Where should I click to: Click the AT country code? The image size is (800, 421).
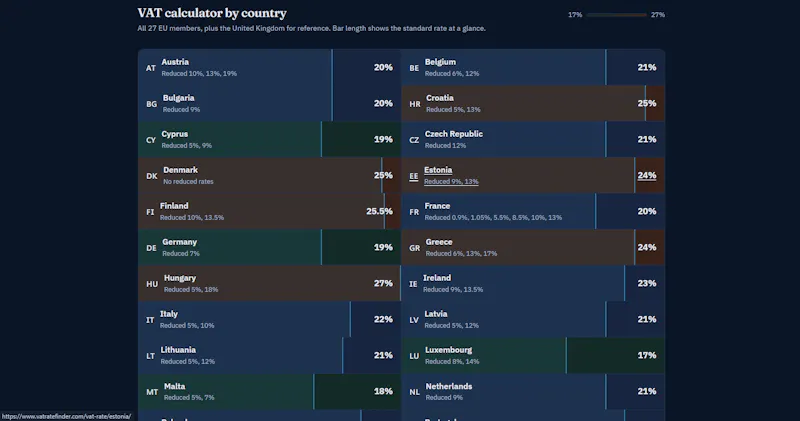[x=151, y=68]
